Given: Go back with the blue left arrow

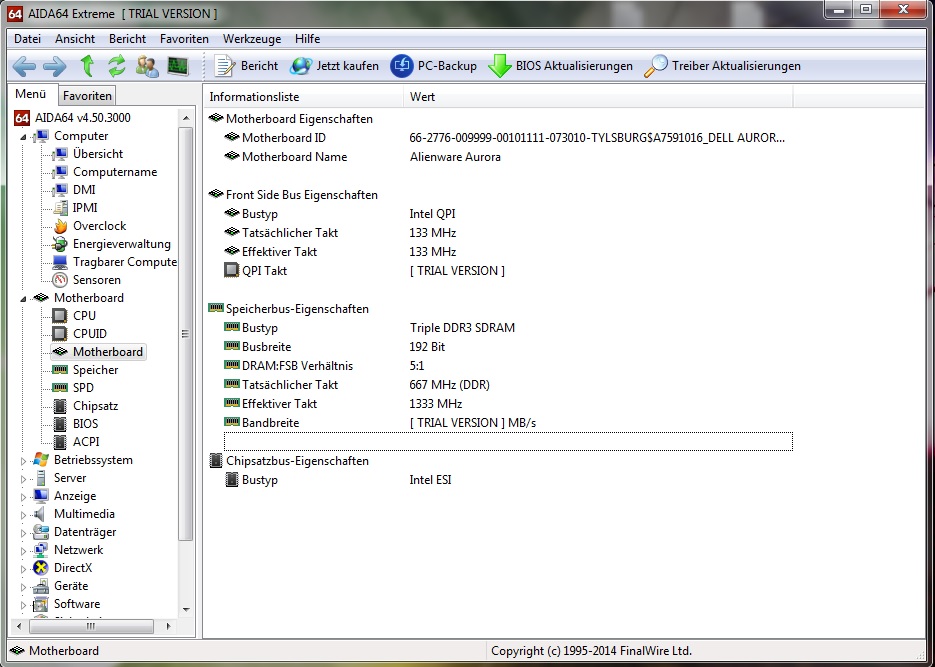Looking at the screenshot, I should [24, 66].
